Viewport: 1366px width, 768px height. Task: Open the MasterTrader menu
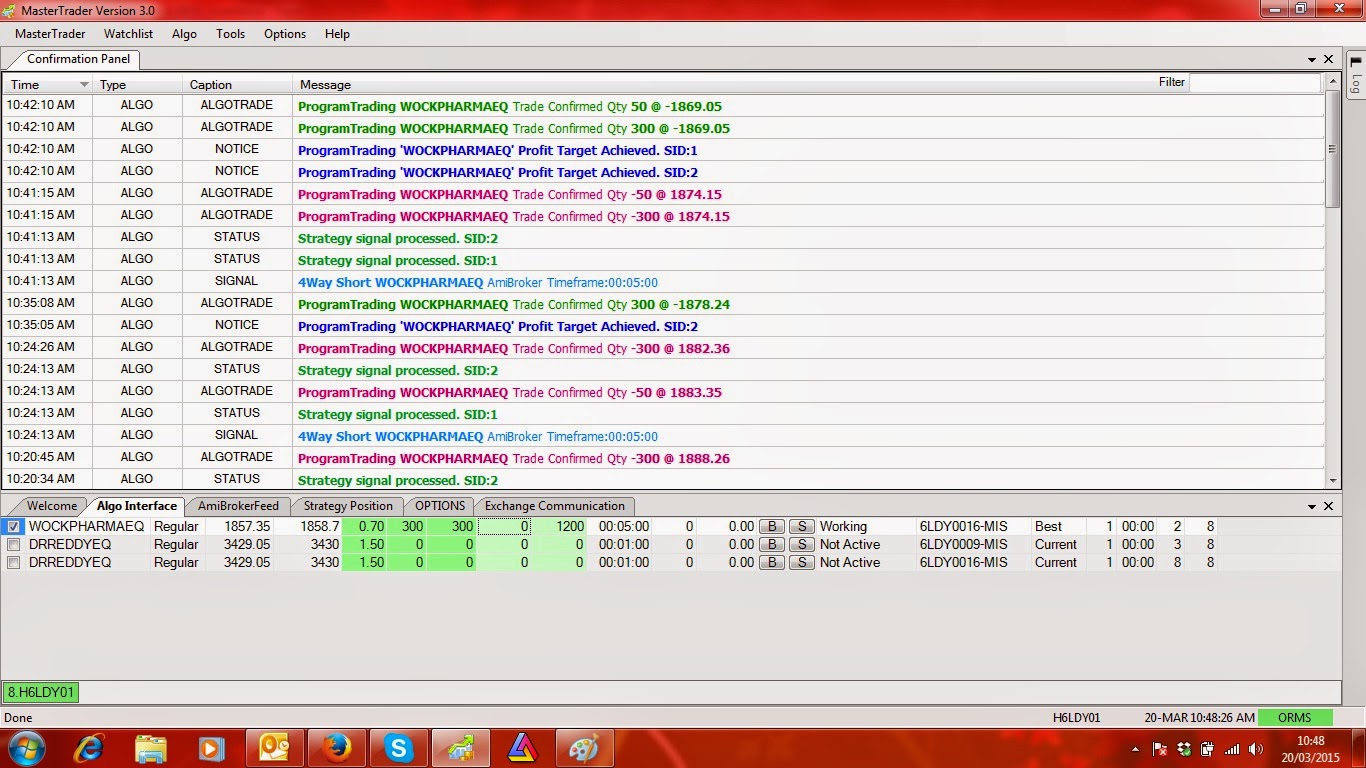coord(50,34)
